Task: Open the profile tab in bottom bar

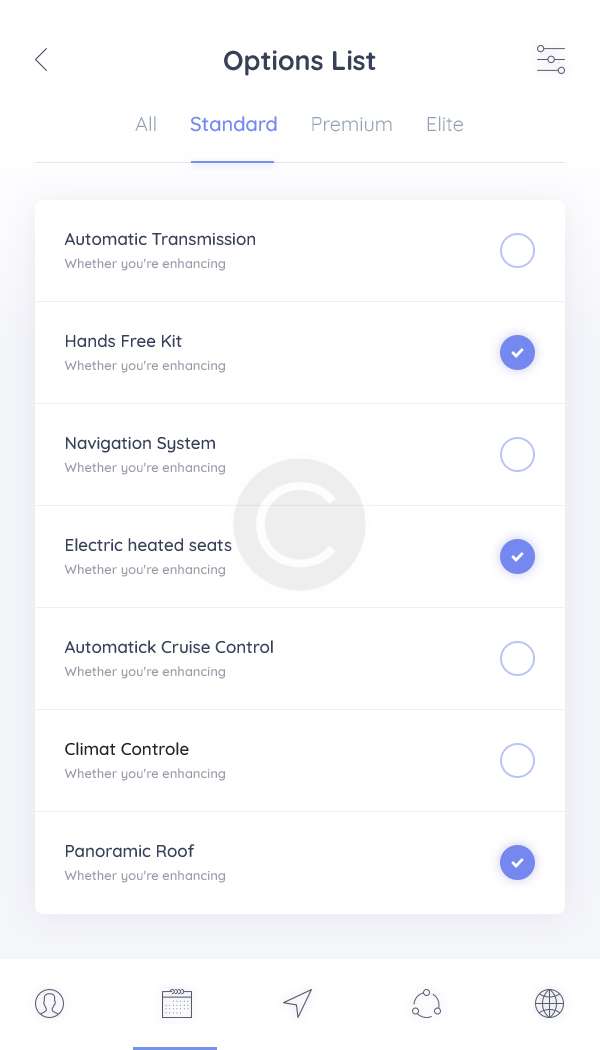Action: pyautogui.click(x=49, y=1003)
